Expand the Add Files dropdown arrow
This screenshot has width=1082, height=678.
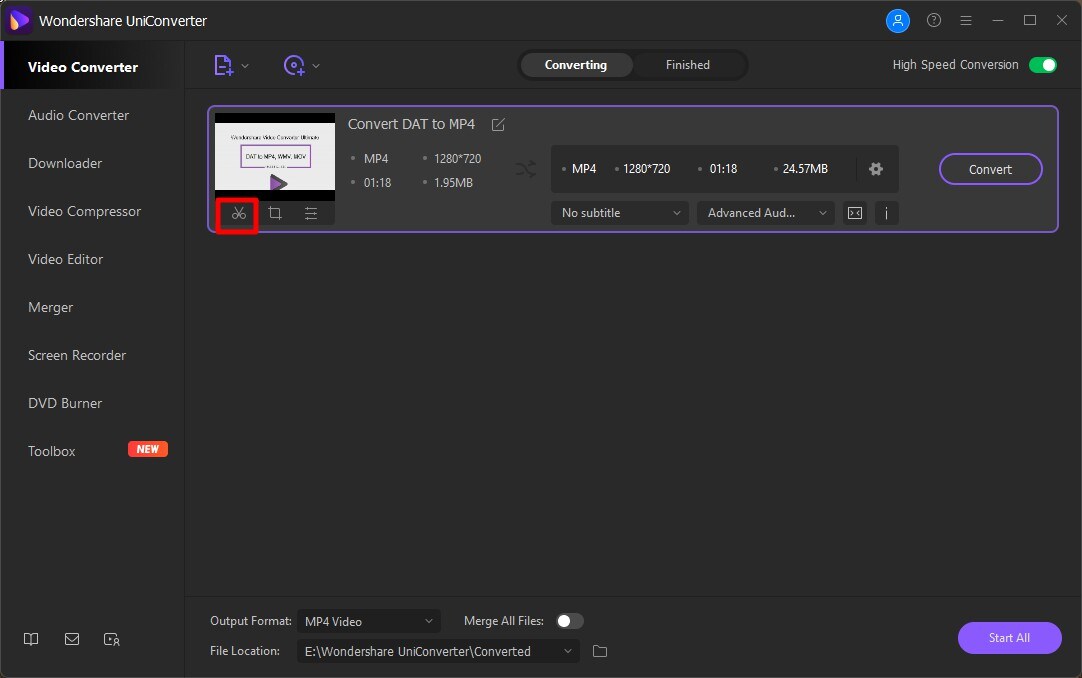pos(245,66)
